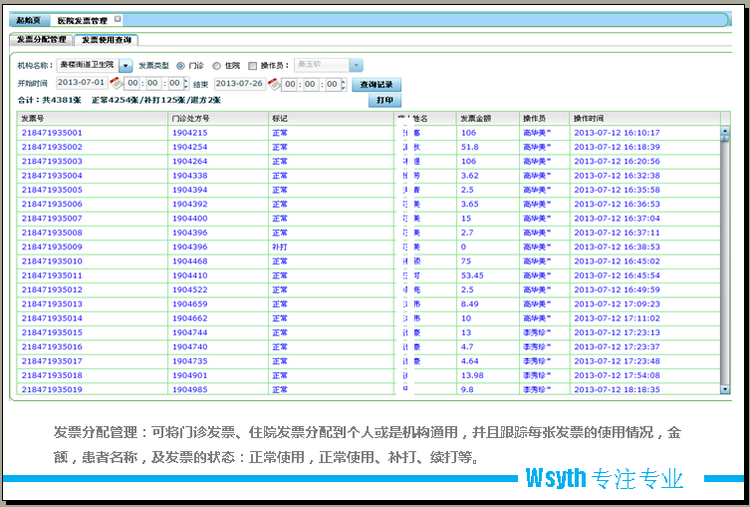The width and height of the screenshot is (750, 507).
Task: Click the 补打 mark in row 218471935009
Action: click(280, 247)
